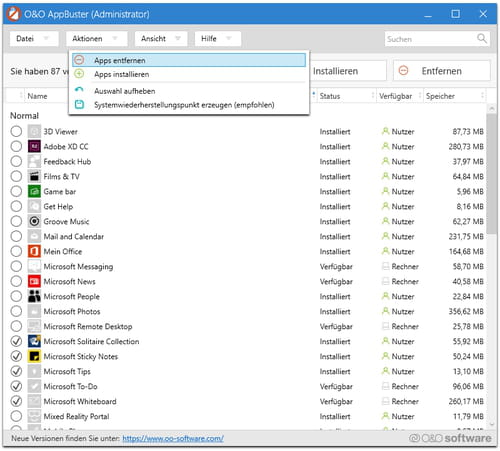Screen dimensions: 500x451
Task: Click the 356,62 MB size value
Action: pyautogui.click(x=466, y=311)
